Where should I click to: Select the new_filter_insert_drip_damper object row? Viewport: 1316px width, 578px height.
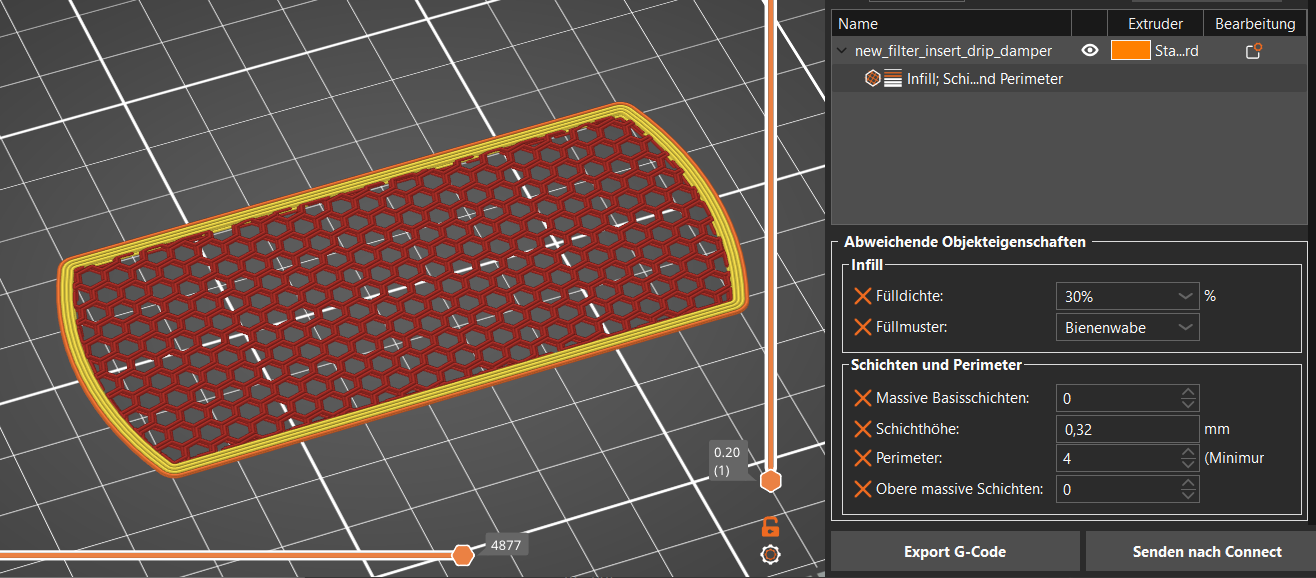pyautogui.click(x=1069, y=51)
